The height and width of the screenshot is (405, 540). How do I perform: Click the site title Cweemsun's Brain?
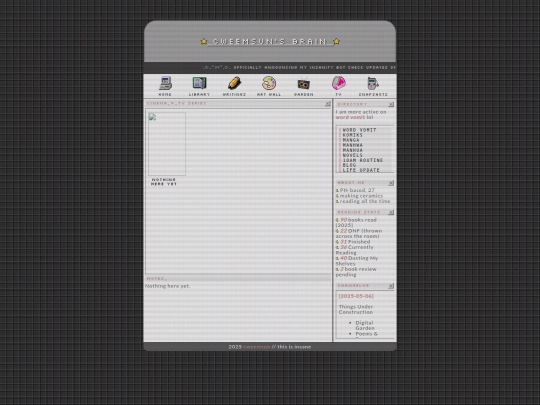point(270,41)
